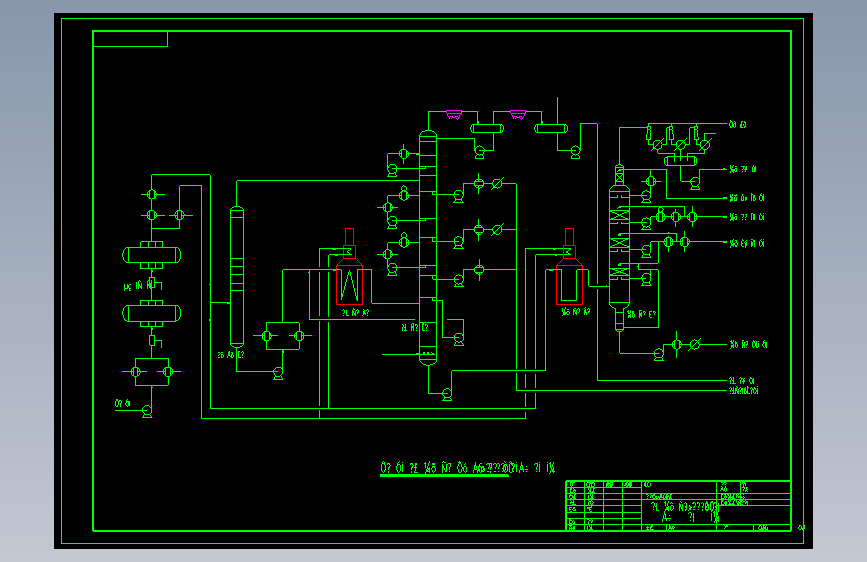Click the lower horizontal vessel on the left
This screenshot has height=562, width=867.
click(152, 314)
